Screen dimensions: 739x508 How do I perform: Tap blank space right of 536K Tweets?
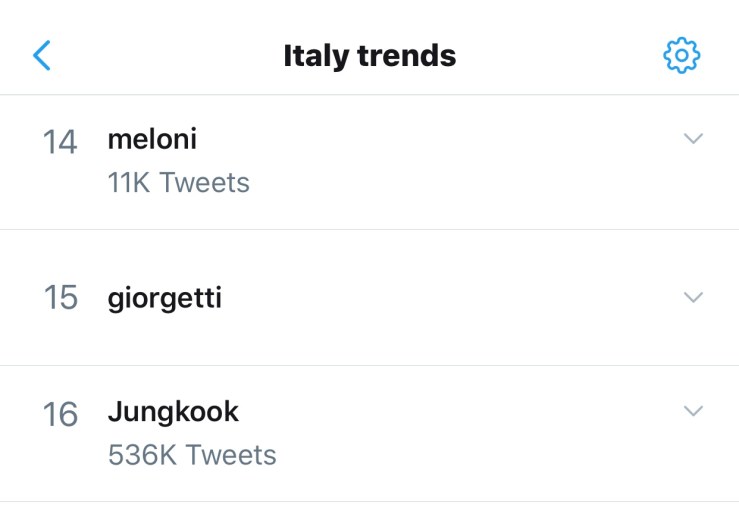point(480,456)
